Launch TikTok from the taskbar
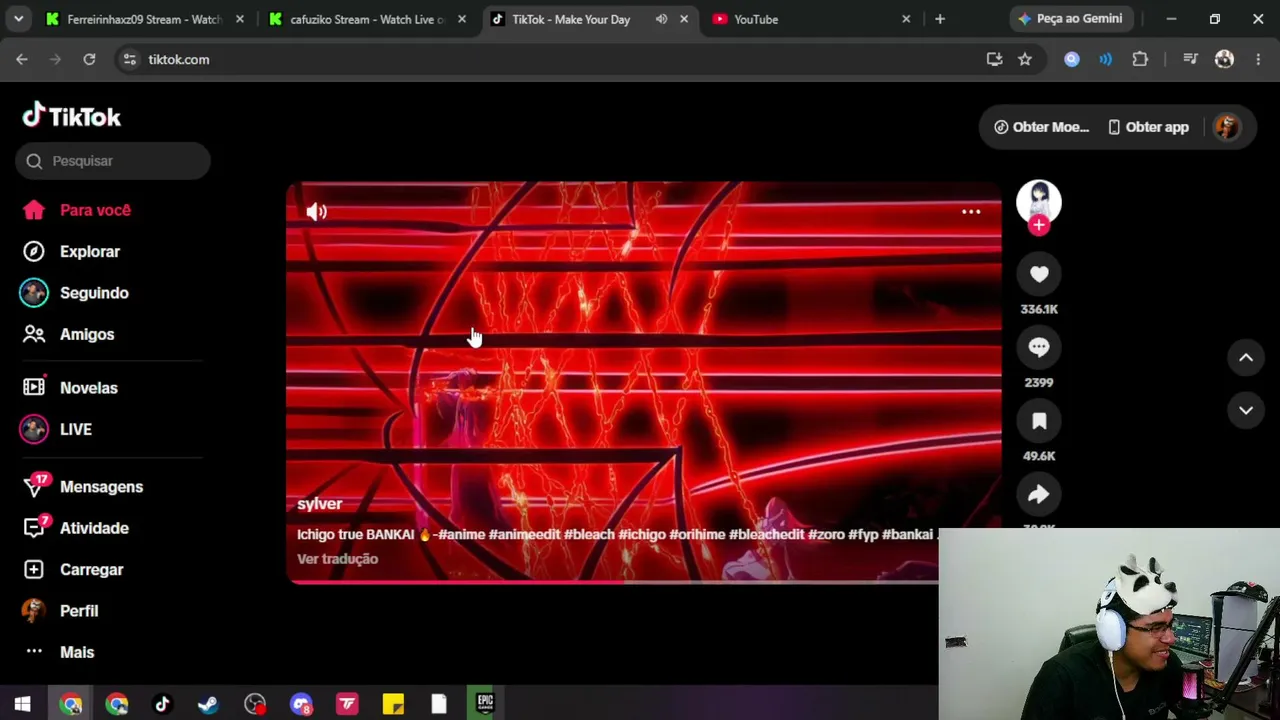This screenshot has width=1280, height=720. point(162,704)
